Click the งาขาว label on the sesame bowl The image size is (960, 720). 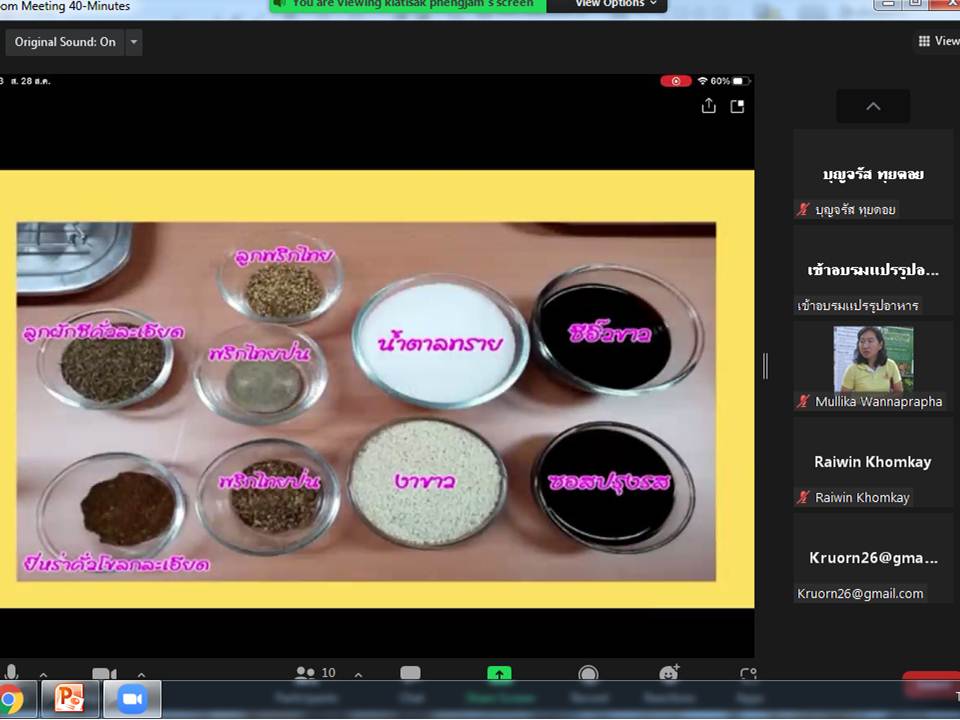point(425,481)
